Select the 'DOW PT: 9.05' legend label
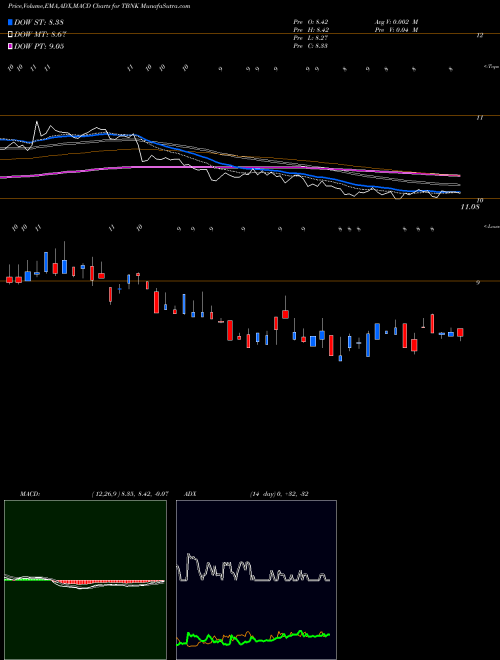This screenshot has height=660, width=500. click(x=39, y=46)
